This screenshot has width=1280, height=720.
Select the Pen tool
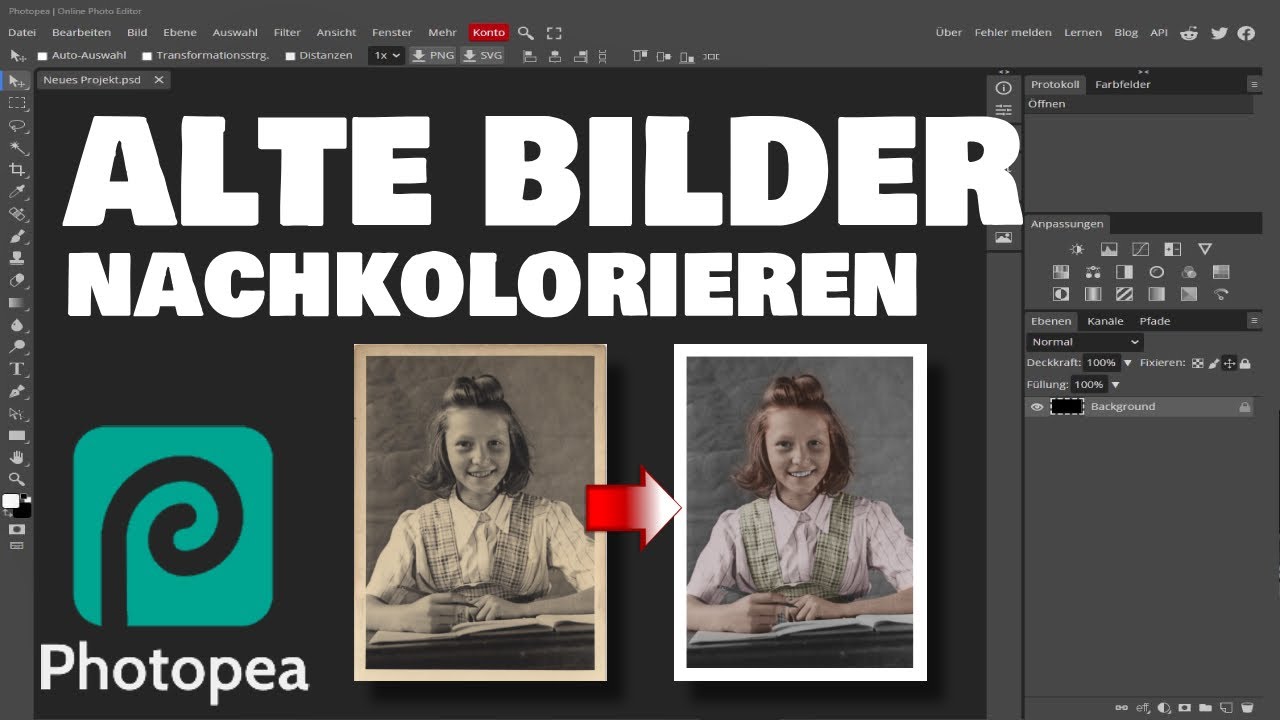click(x=17, y=390)
